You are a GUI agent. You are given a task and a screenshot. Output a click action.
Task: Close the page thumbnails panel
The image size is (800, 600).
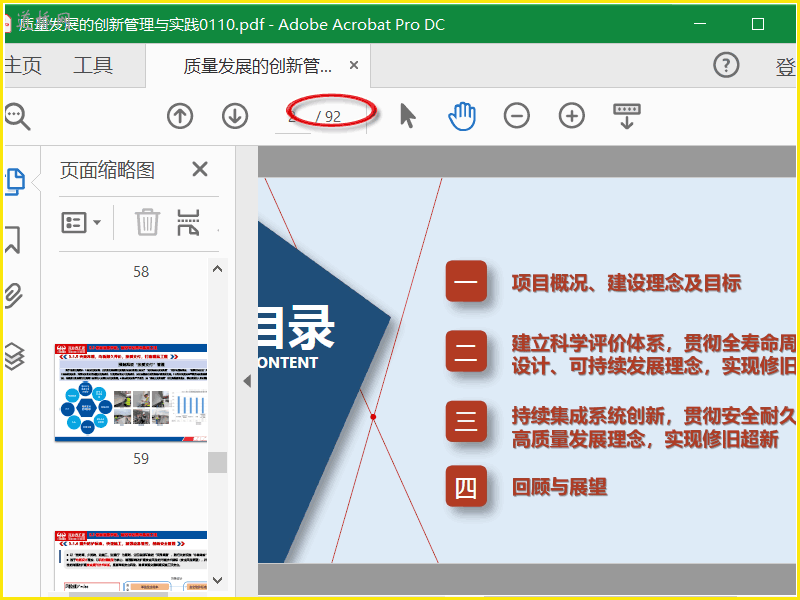200,169
